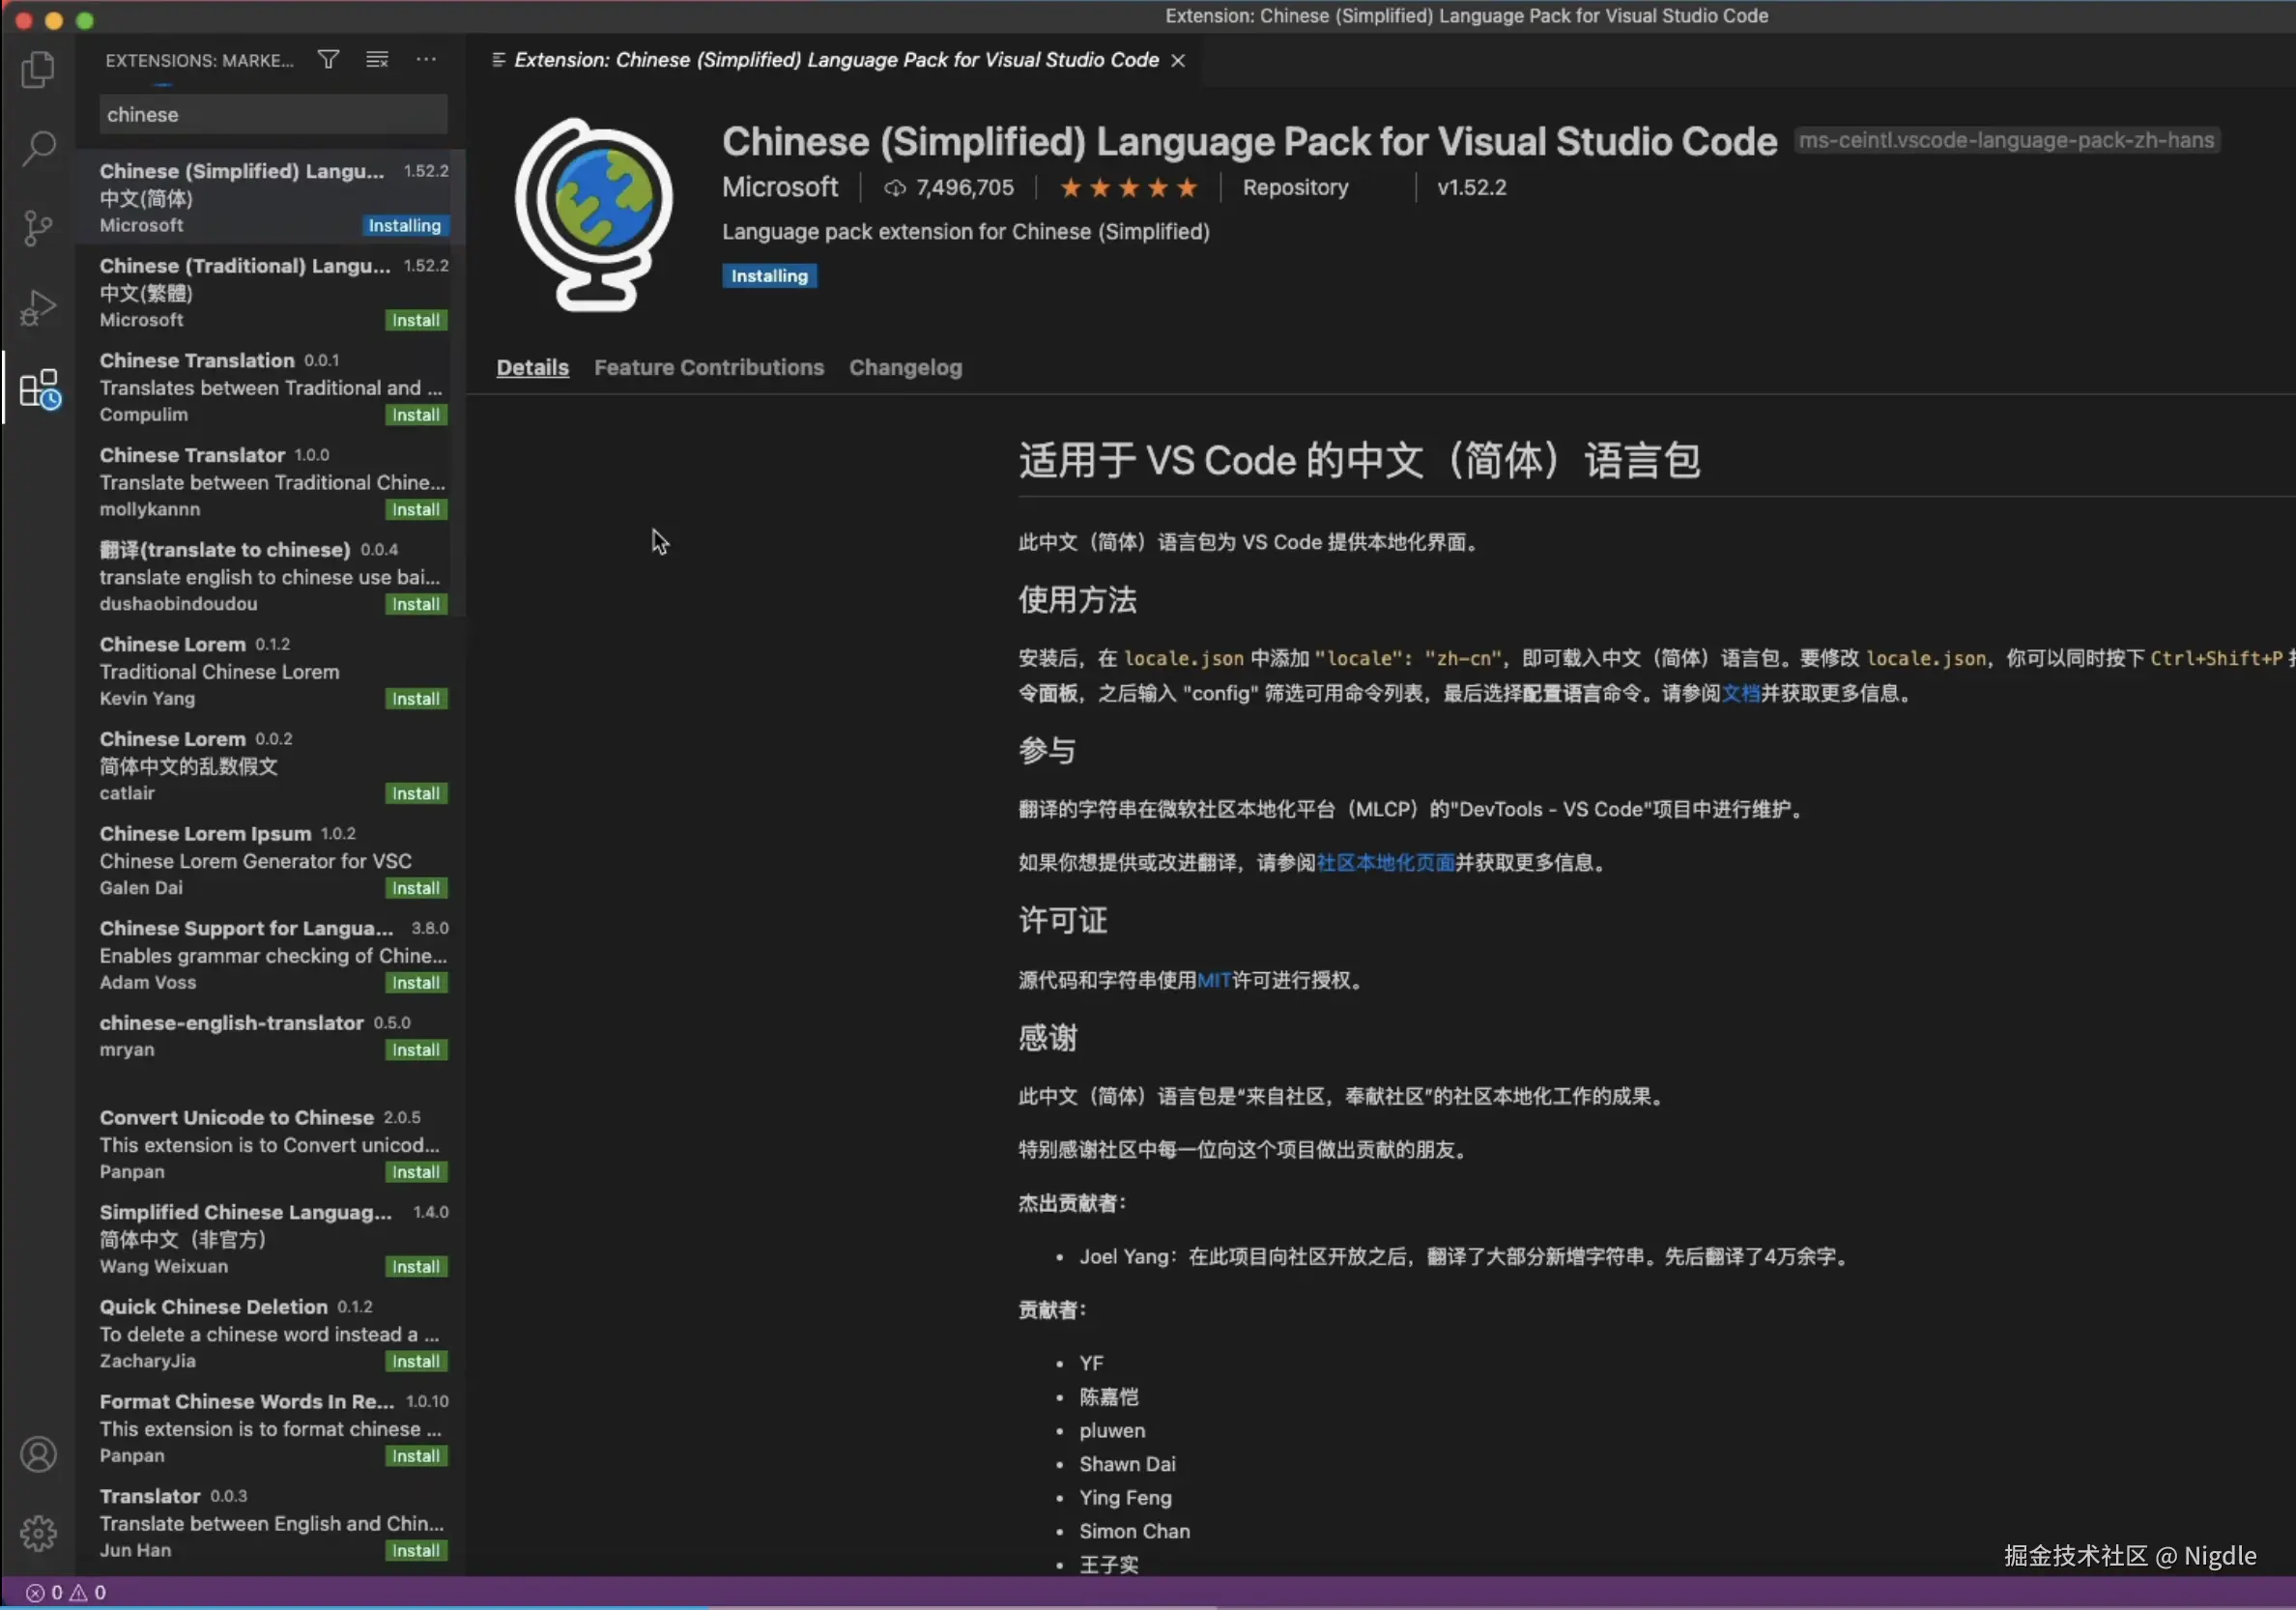
Task: Click the 文档 documentation link
Action: pos(1741,694)
